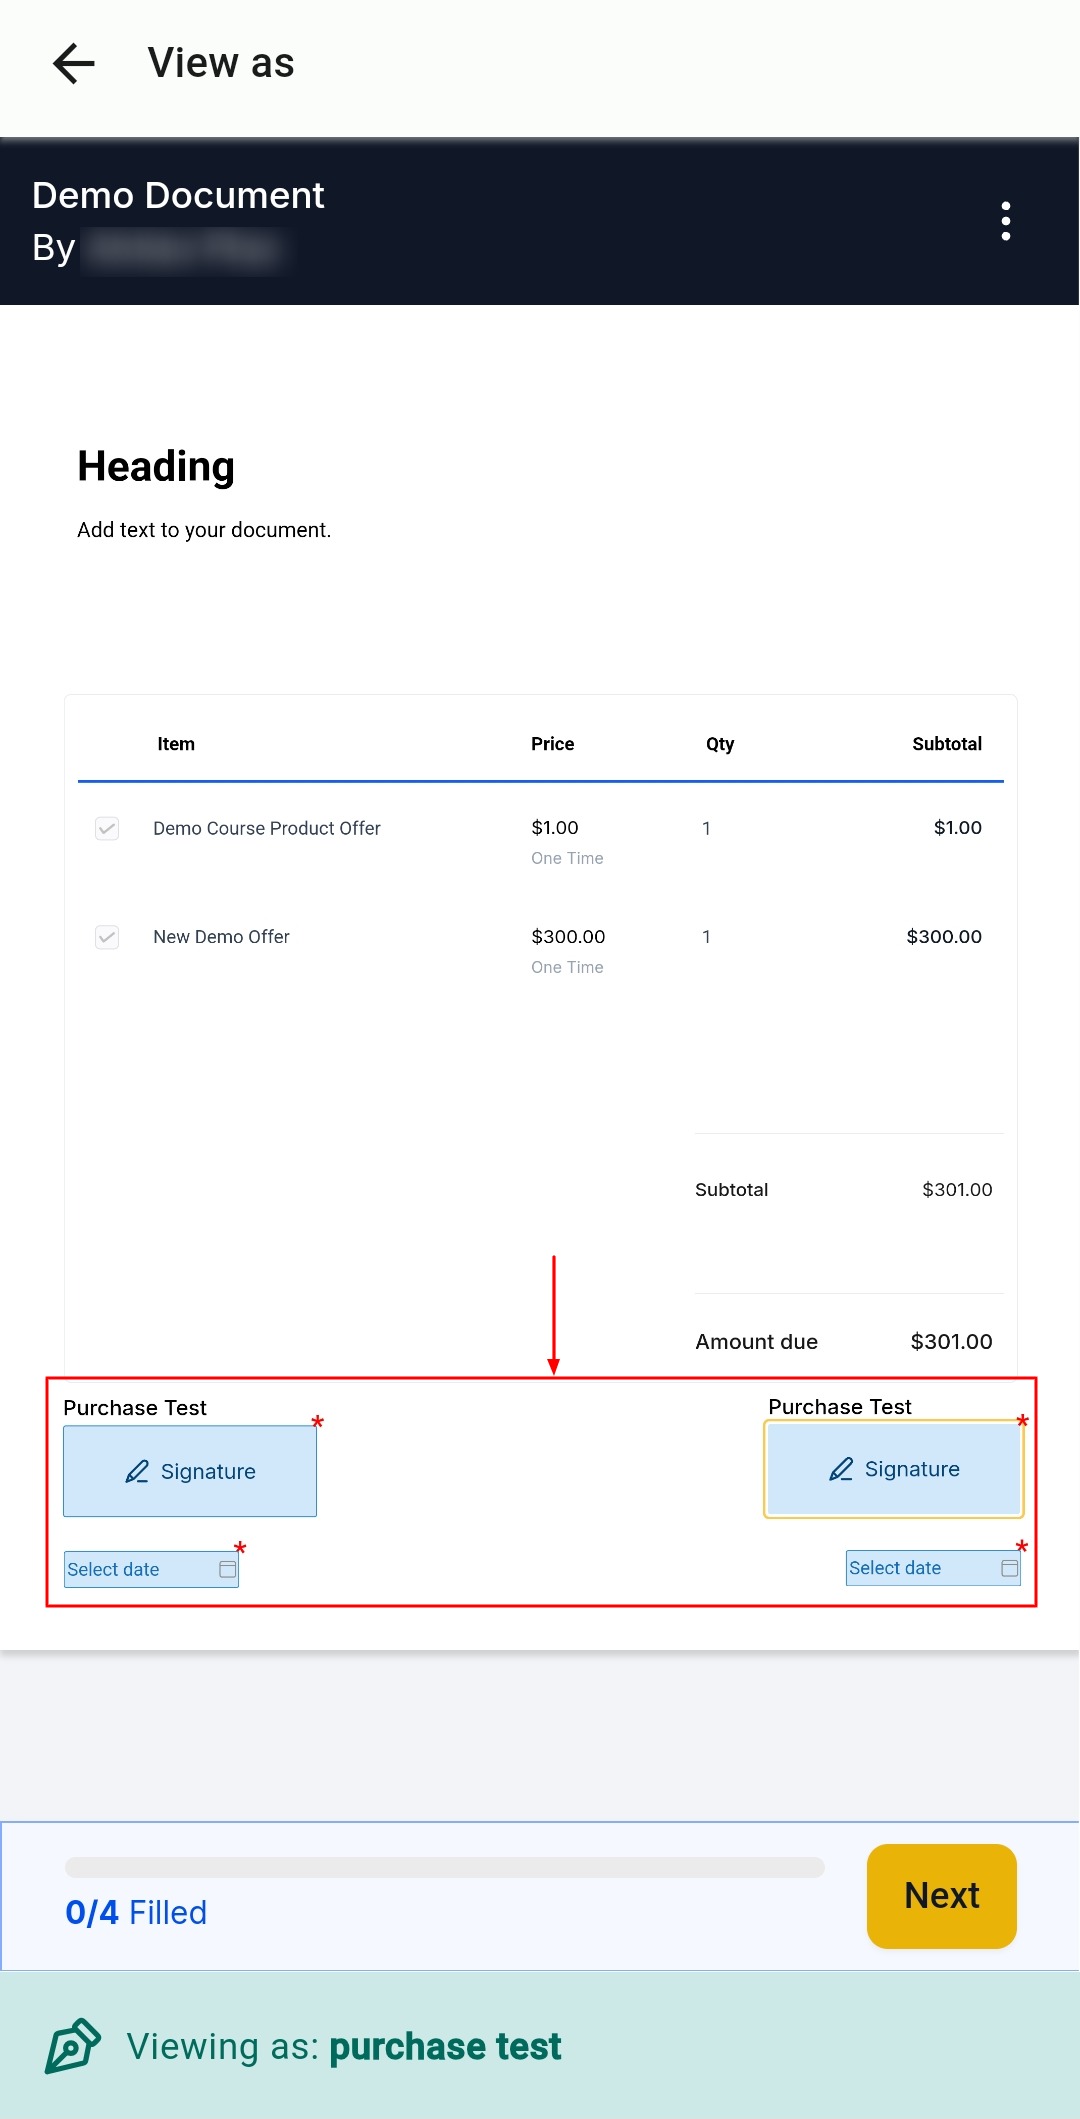Click the right signature pen icon
This screenshot has width=1080, height=2119.
click(x=841, y=1469)
